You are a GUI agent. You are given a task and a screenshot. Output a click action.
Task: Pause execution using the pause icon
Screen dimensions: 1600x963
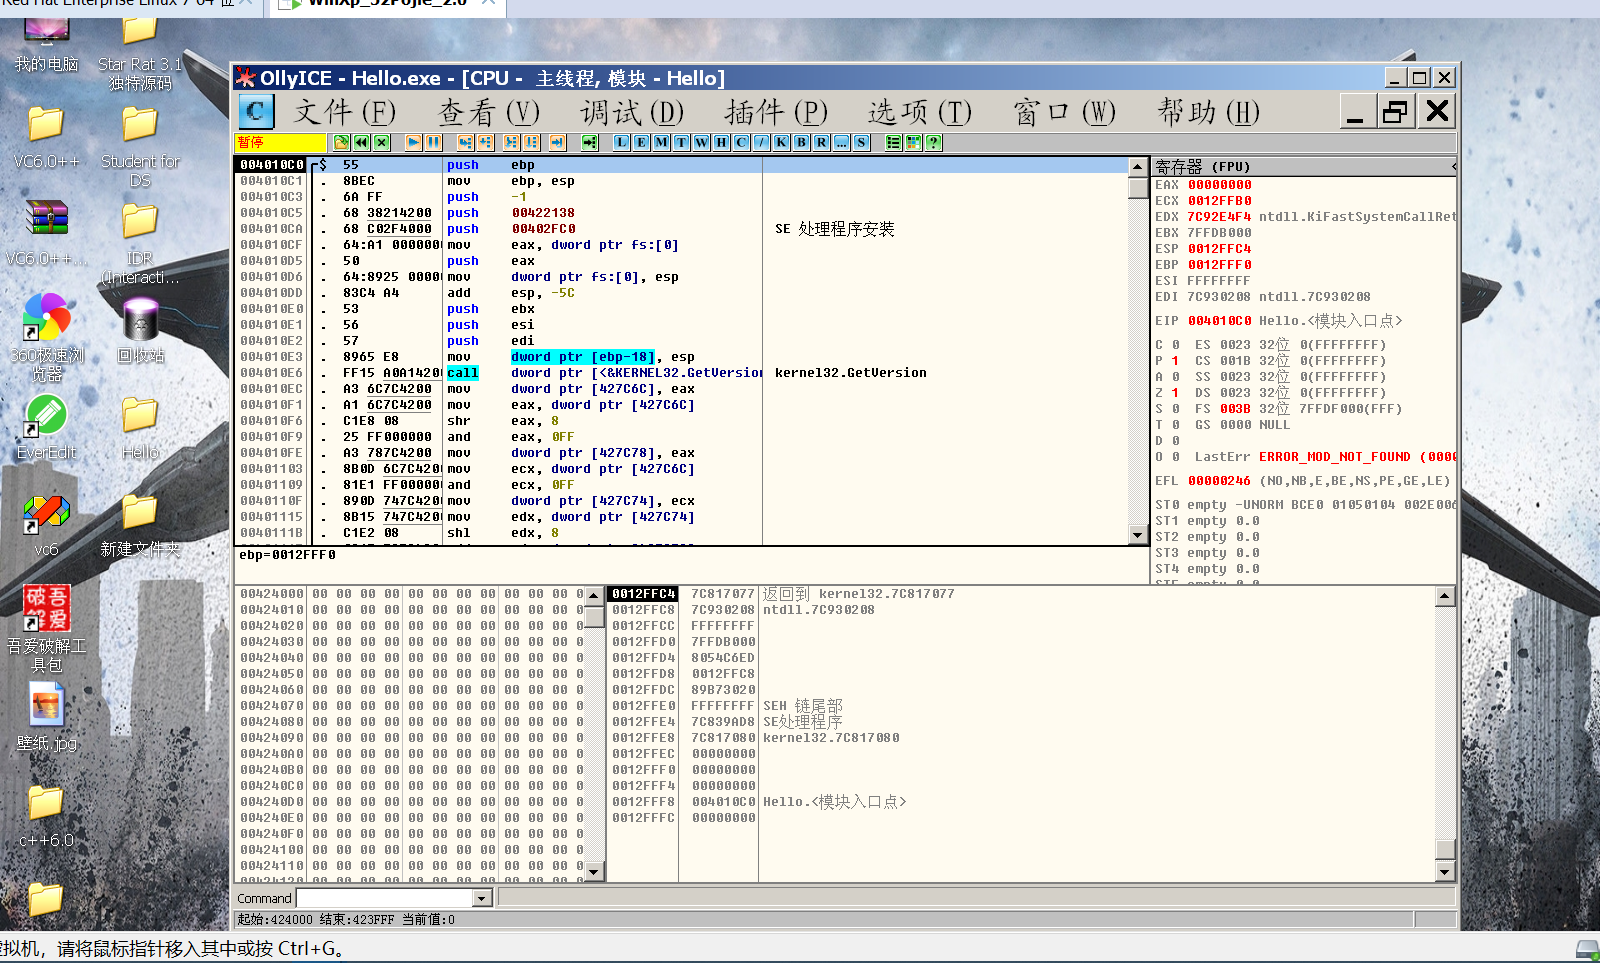(x=433, y=143)
